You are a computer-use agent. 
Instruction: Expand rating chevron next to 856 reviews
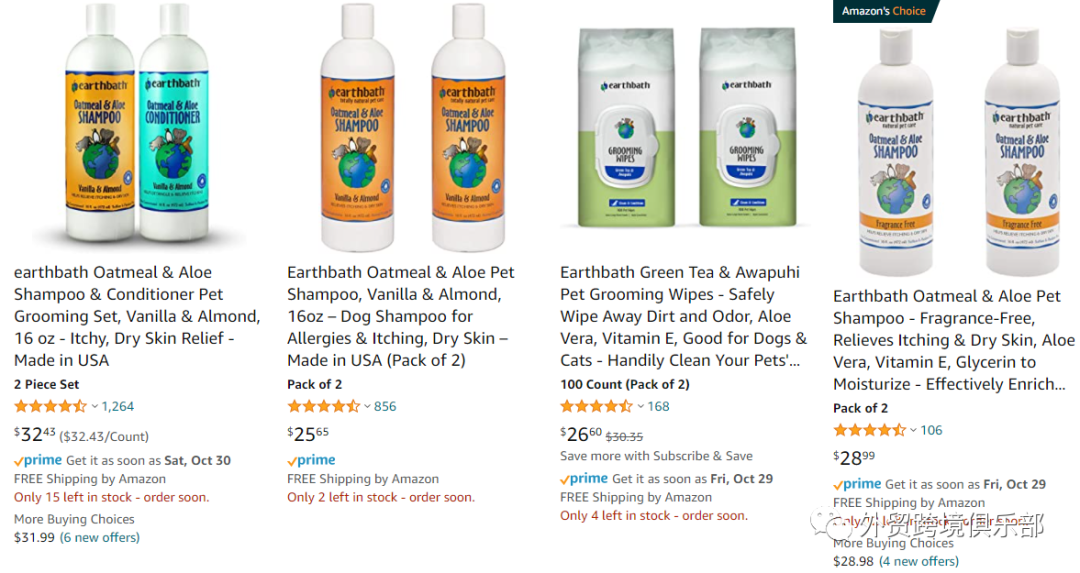click(x=368, y=406)
